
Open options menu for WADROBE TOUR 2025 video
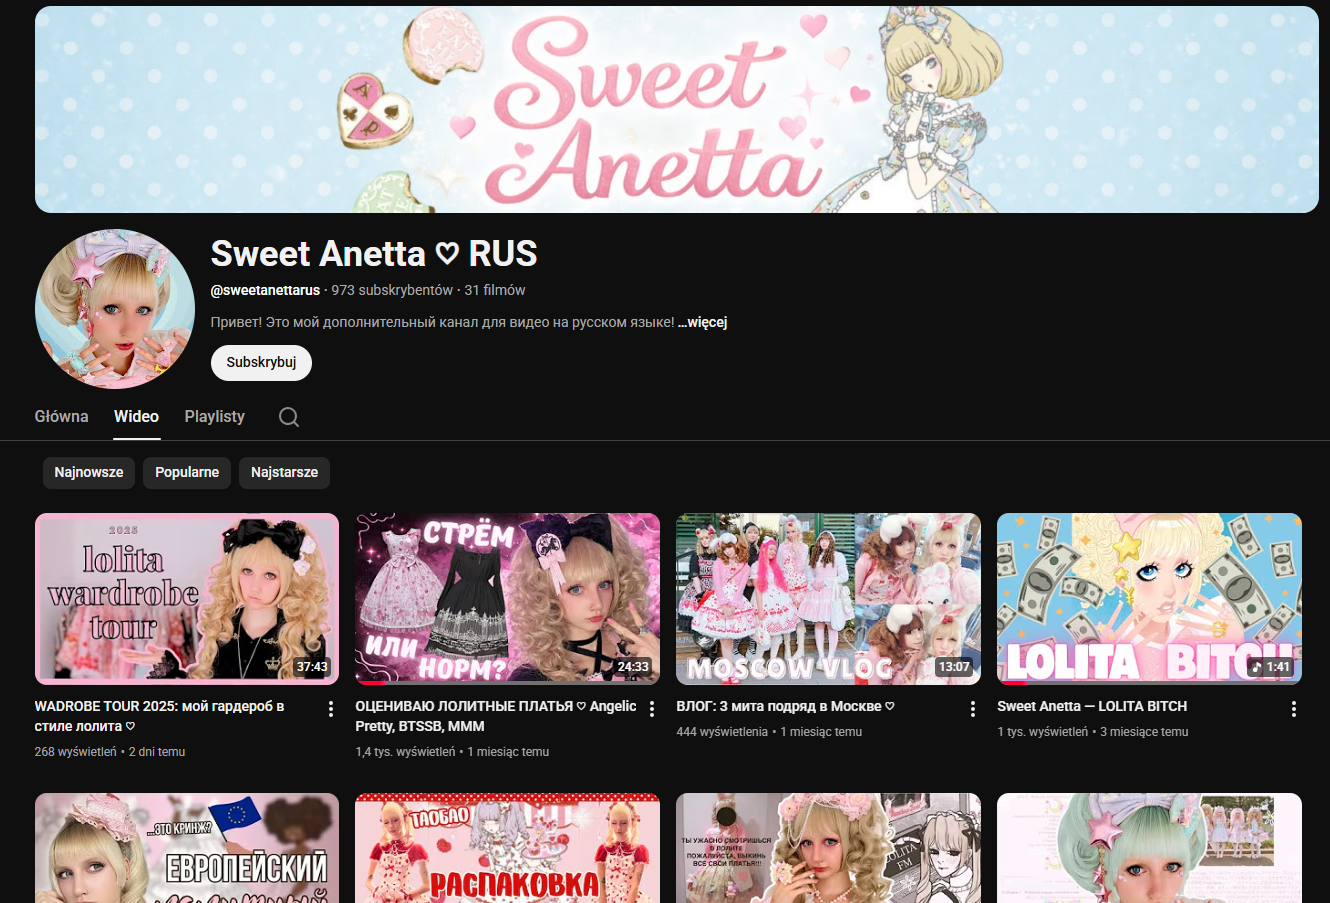pyautogui.click(x=331, y=709)
